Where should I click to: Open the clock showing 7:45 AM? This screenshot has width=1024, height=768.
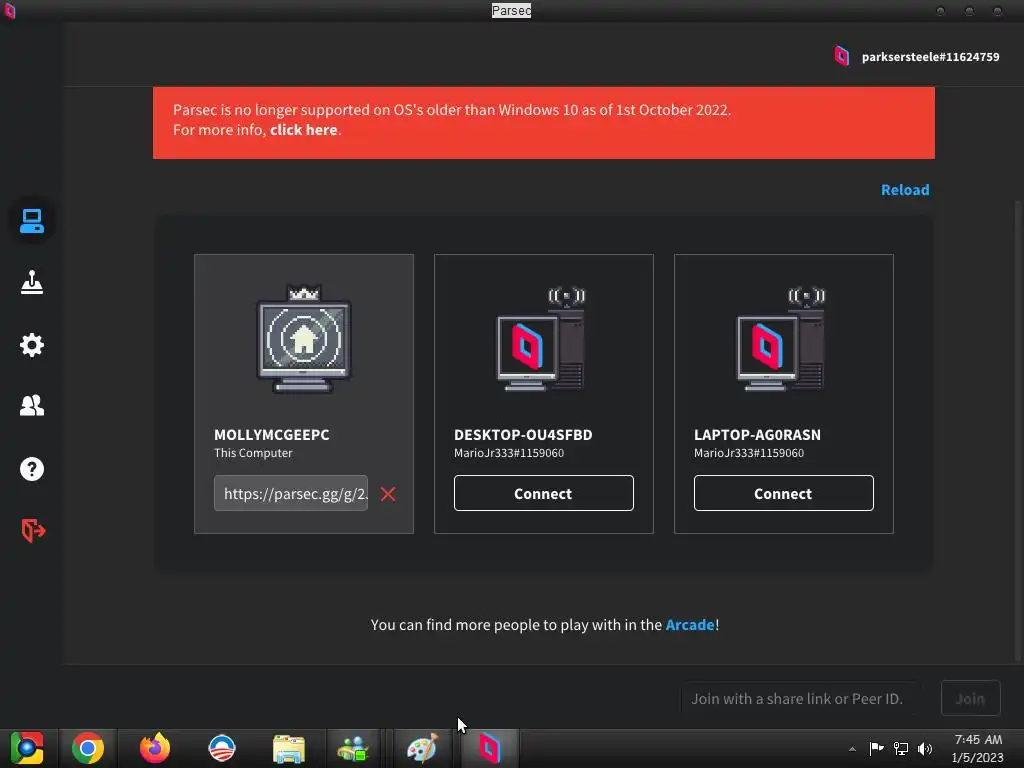coord(978,748)
